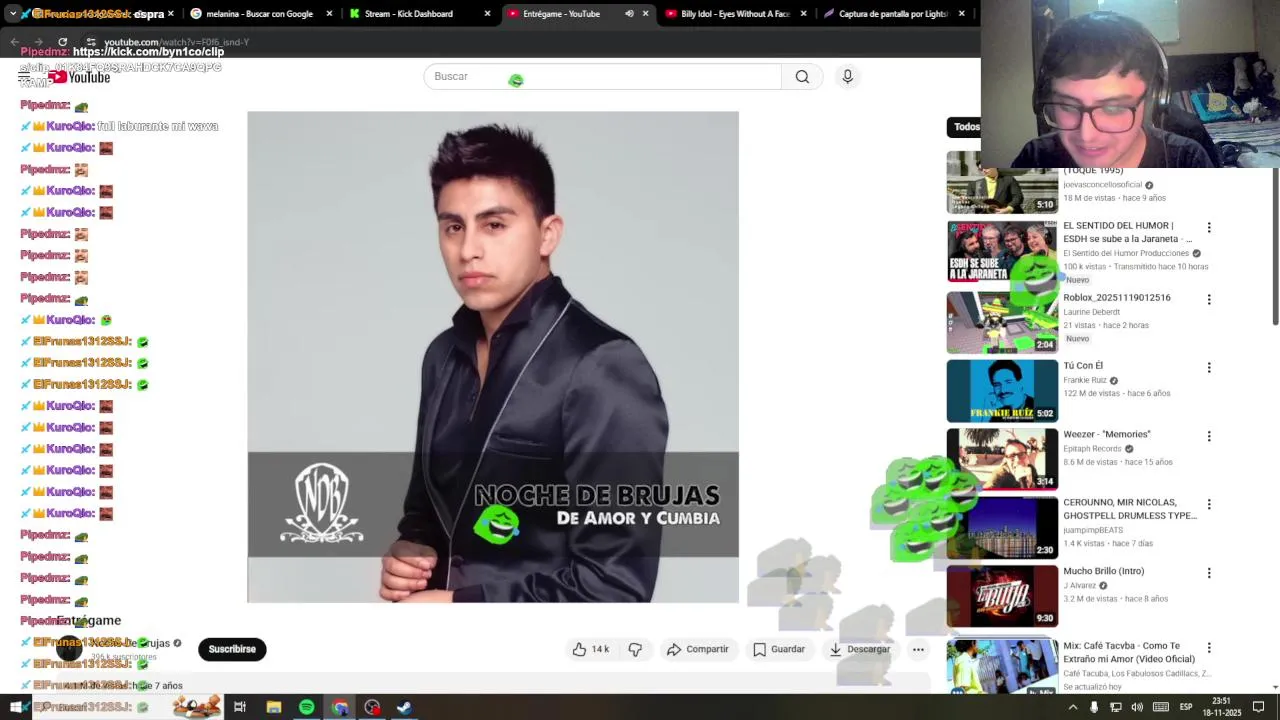This screenshot has height=720, width=1280.
Task: Click the browser address bar URL
Action: tap(176, 42)
